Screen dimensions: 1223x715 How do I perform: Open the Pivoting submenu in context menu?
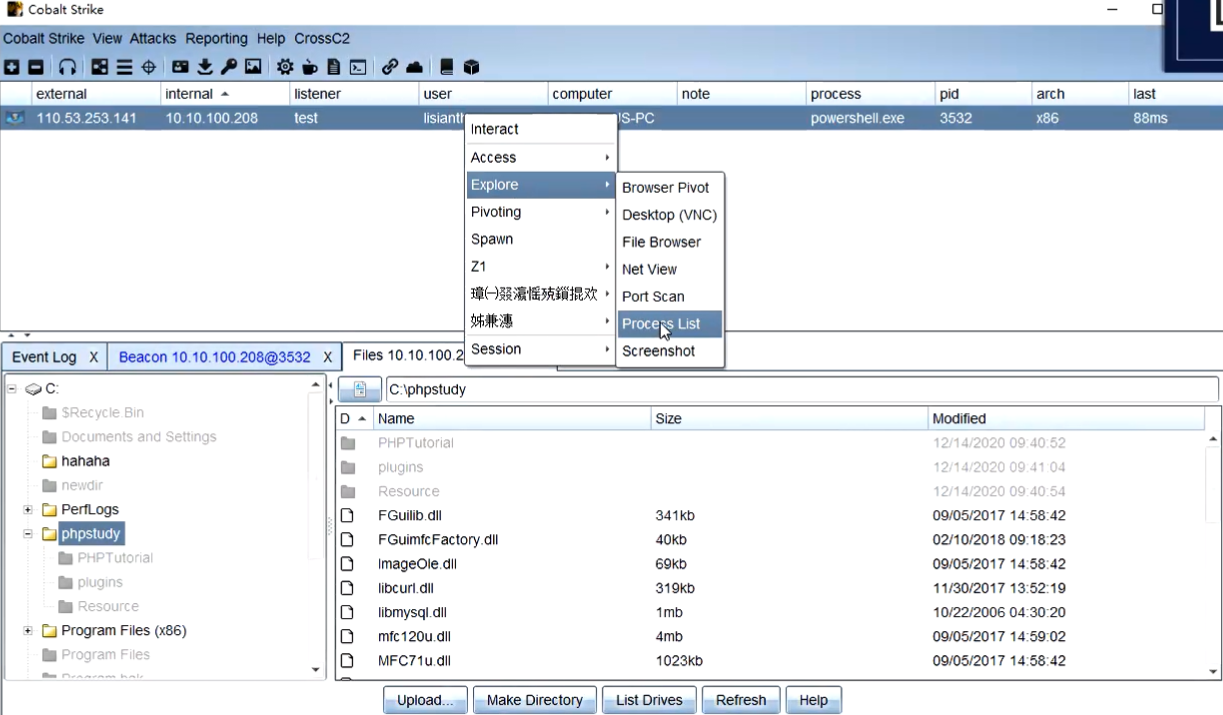click(x=541, y=212)
